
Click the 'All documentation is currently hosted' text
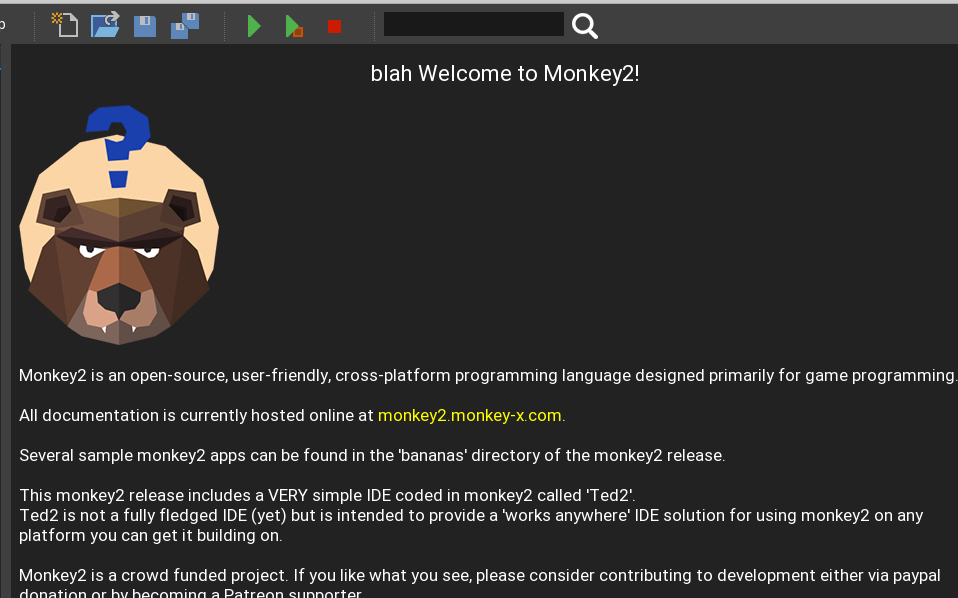[x=196, y=415]
